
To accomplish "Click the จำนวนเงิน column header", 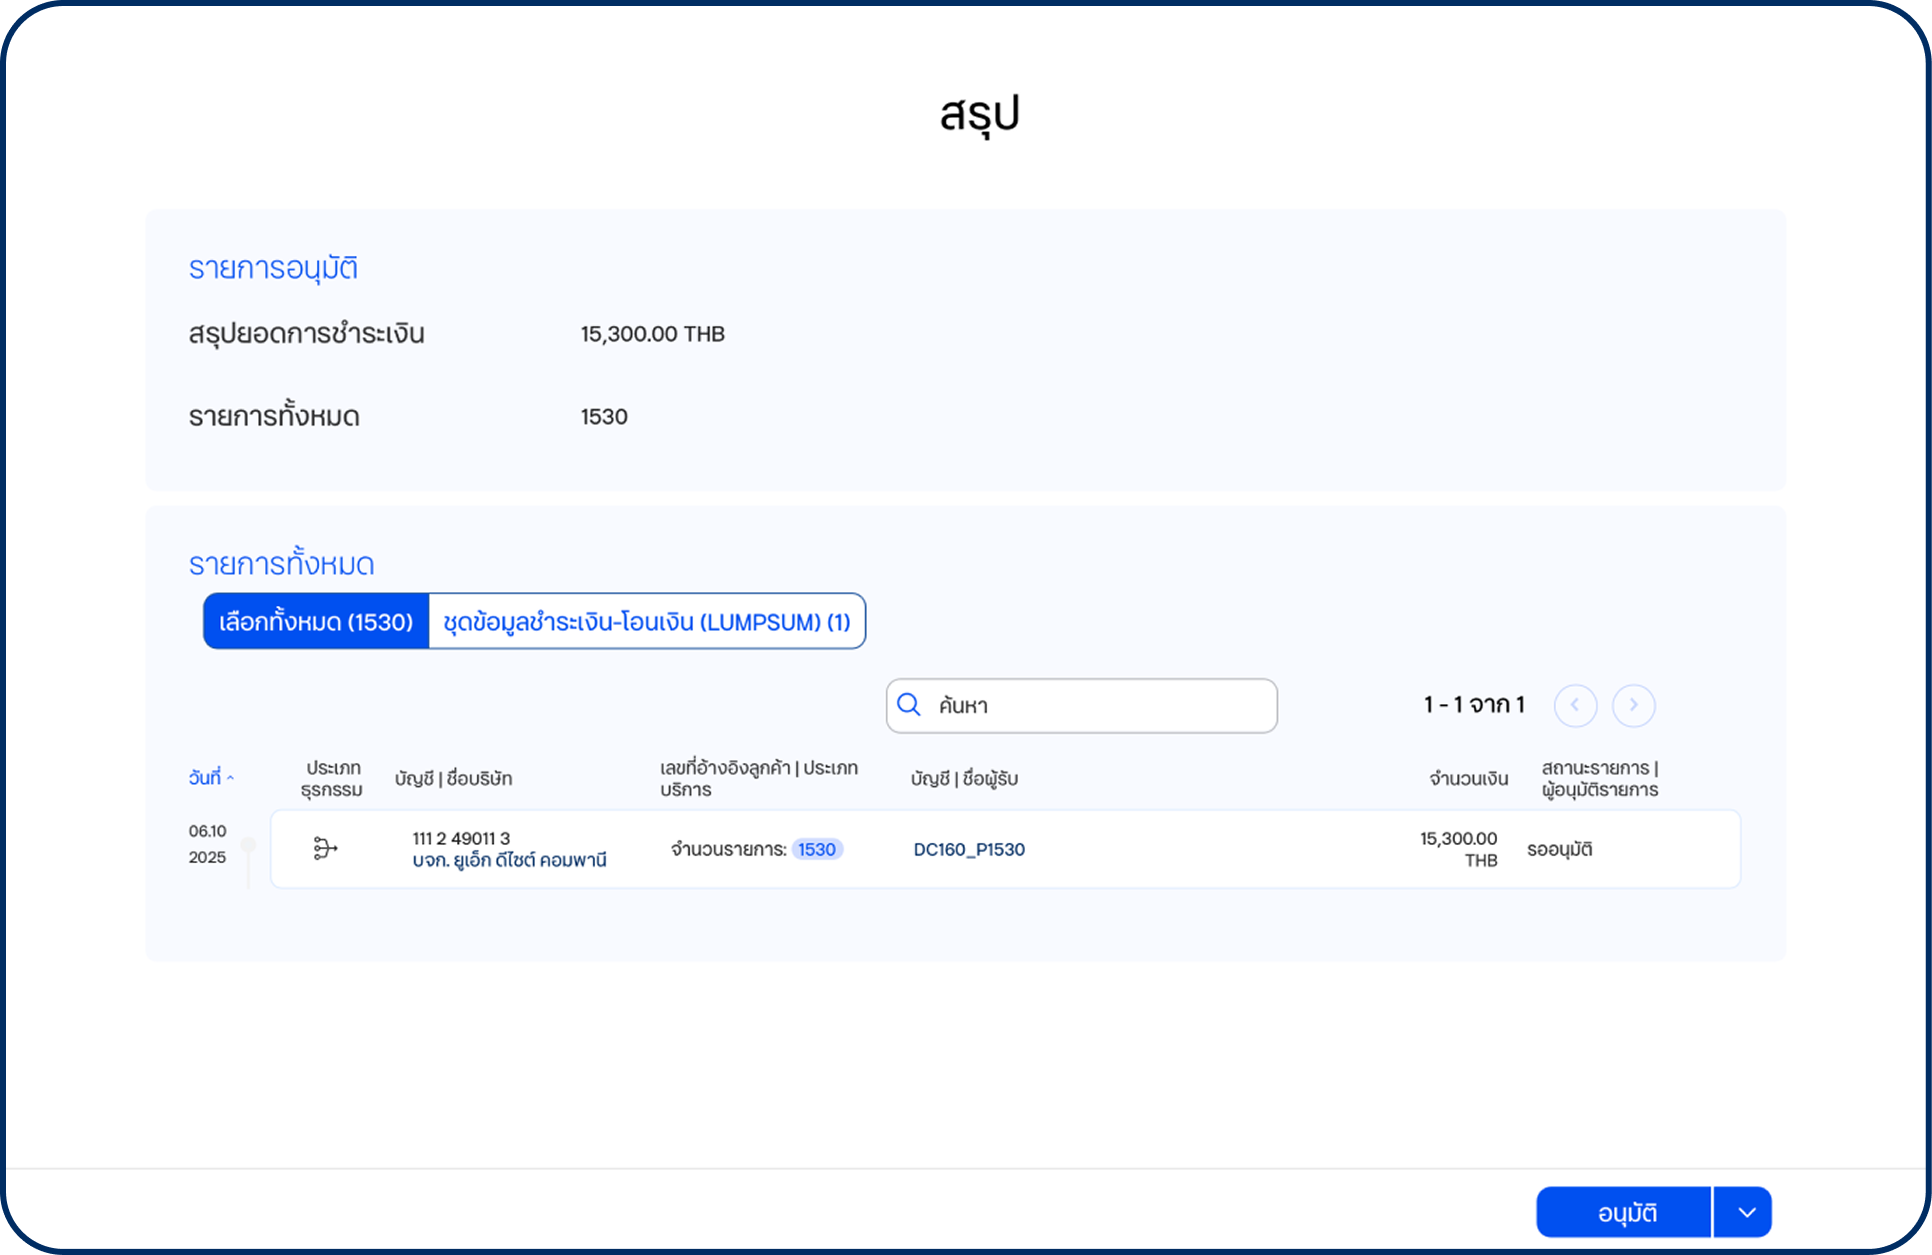I will point(1467,778).
